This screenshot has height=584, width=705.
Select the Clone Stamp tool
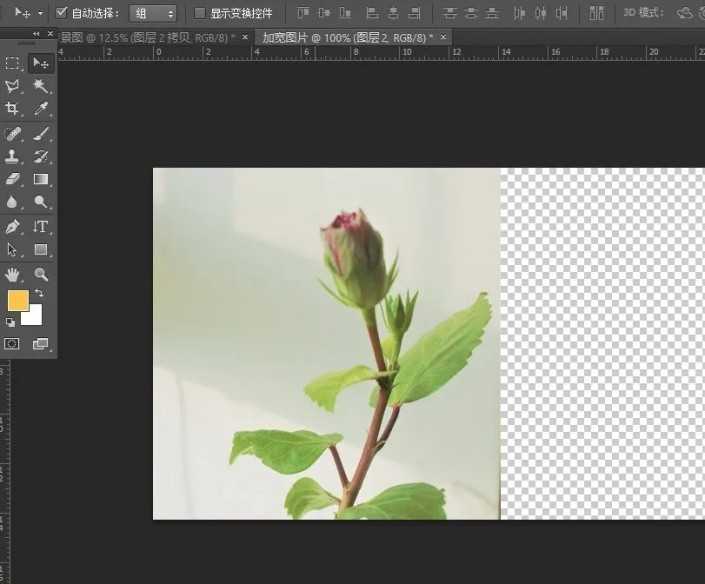pos(13,157)
